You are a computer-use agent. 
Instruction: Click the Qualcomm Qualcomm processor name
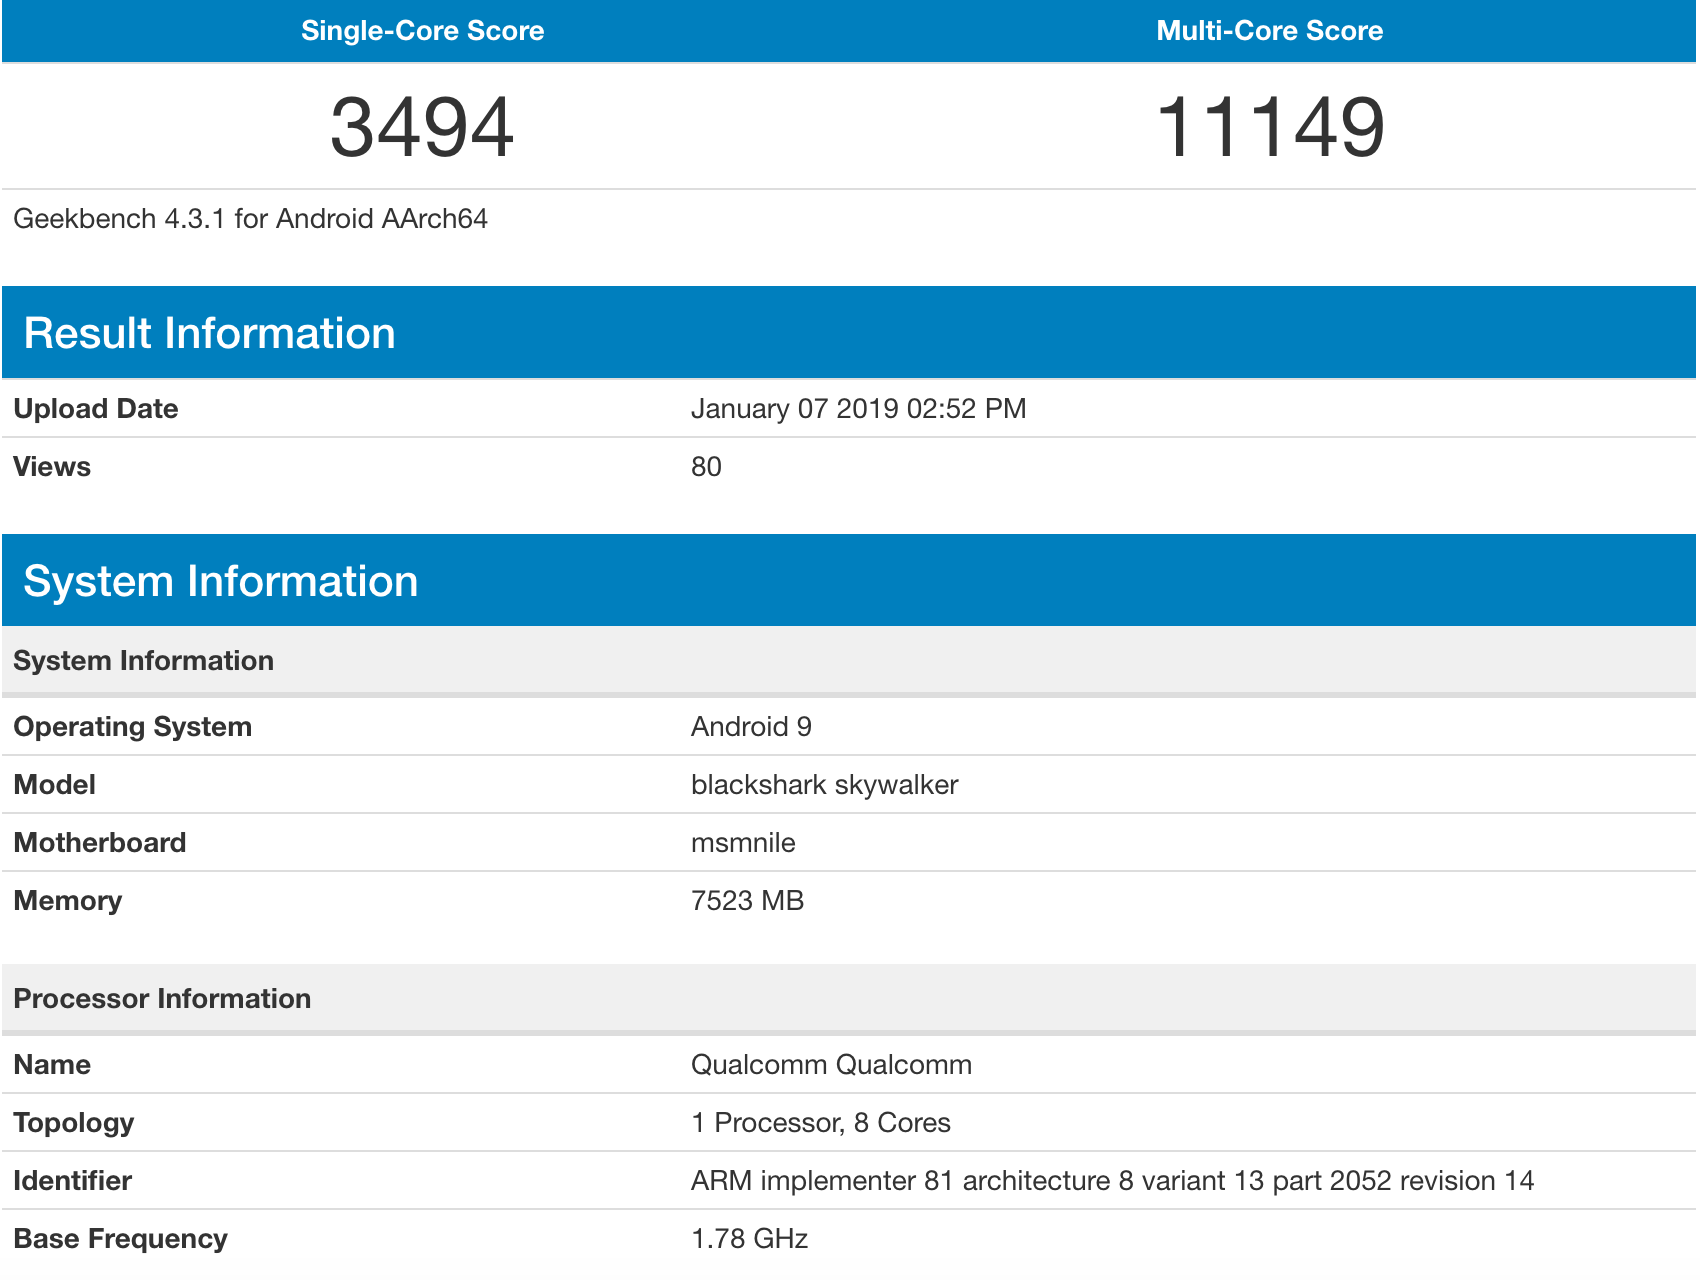[x=831, y=1065]
